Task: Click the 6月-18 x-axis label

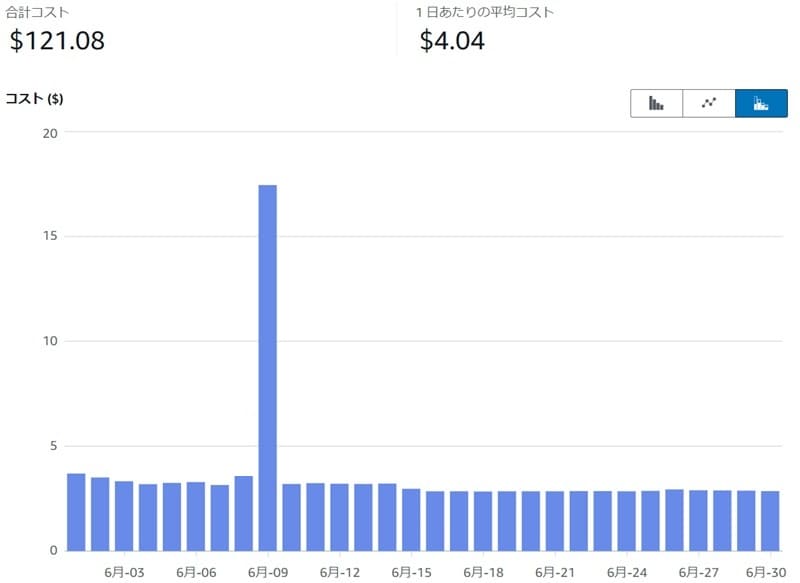Action: tap(483, 572)
